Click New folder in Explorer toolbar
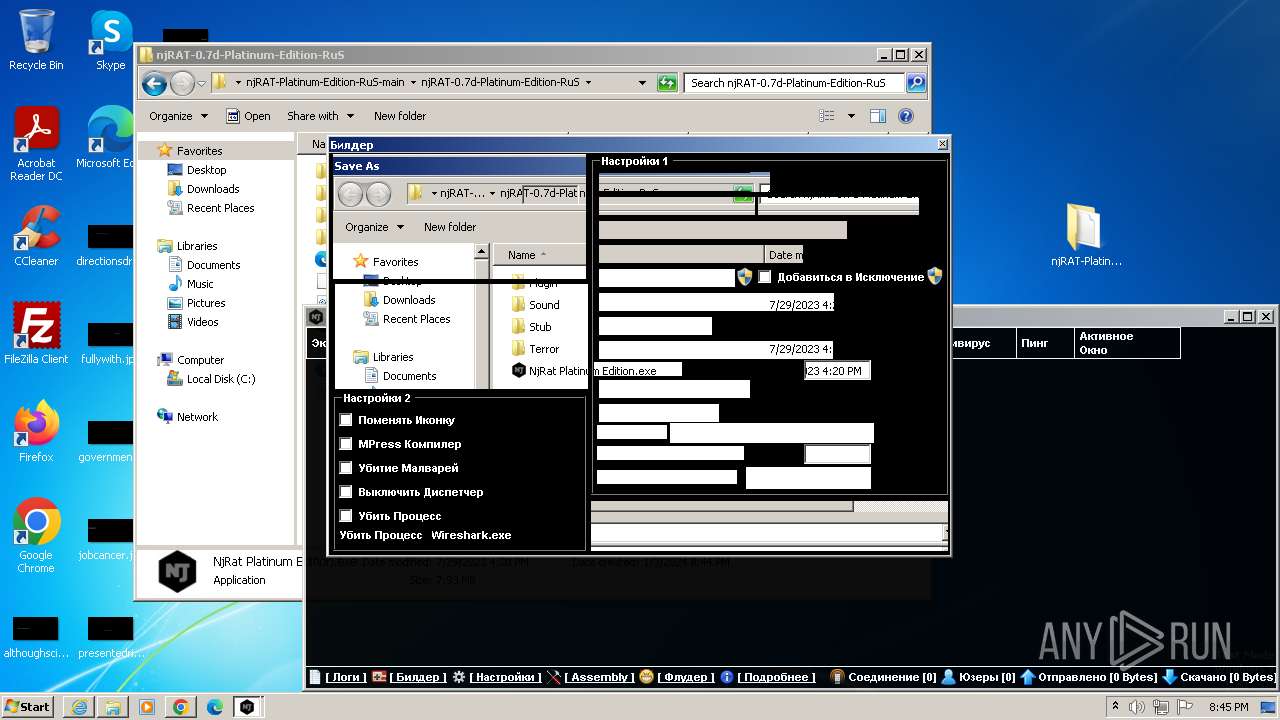1280x720 pixels. point(400,116)
